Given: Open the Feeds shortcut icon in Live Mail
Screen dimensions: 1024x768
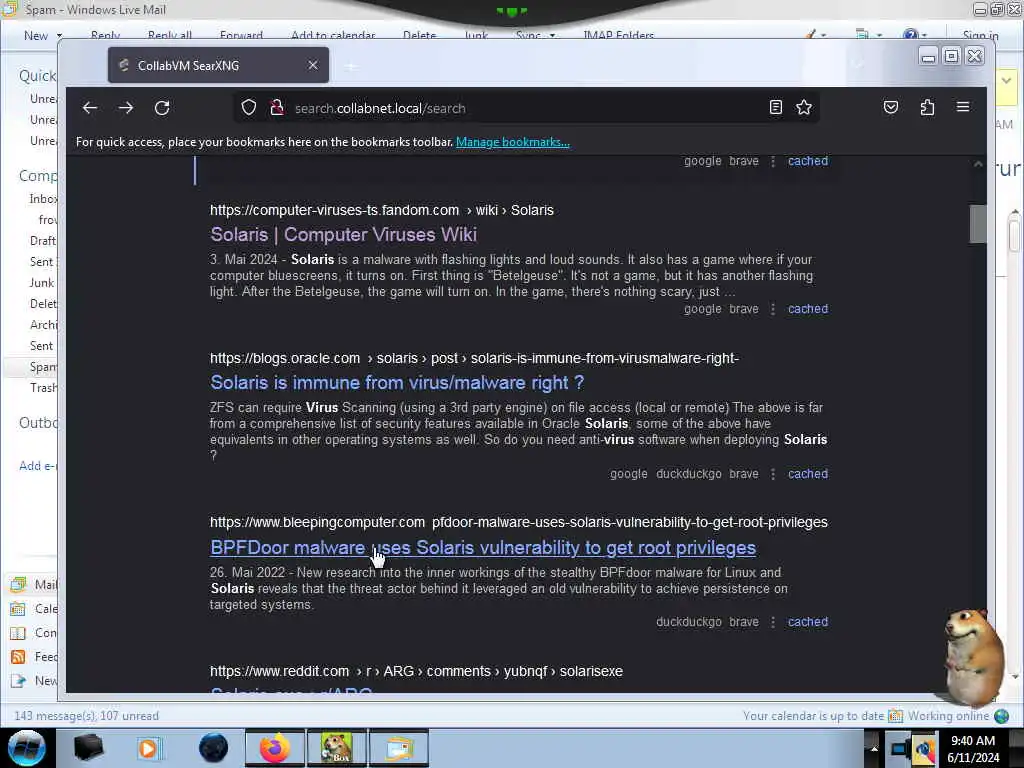Looking at the screenshot, I should (x=18, y=657).
